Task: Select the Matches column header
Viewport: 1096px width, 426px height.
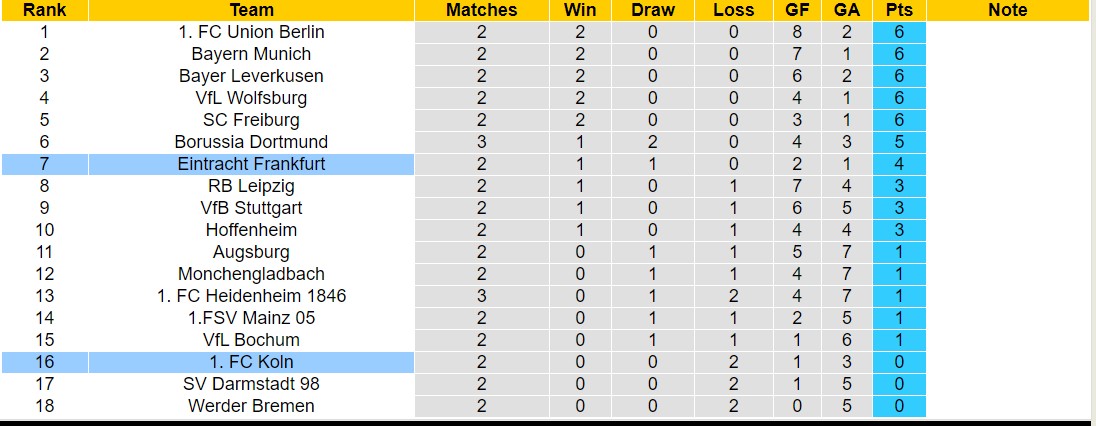Action: 482,10
